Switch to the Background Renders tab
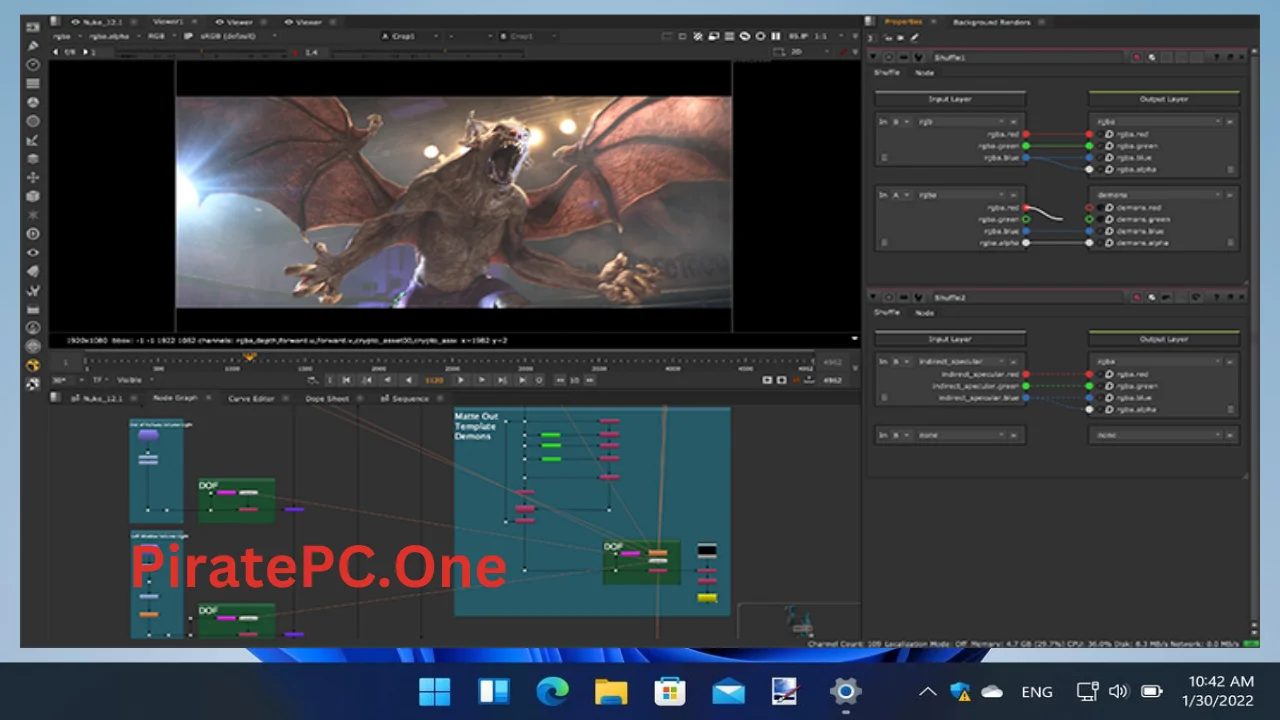 coord(991,22)
